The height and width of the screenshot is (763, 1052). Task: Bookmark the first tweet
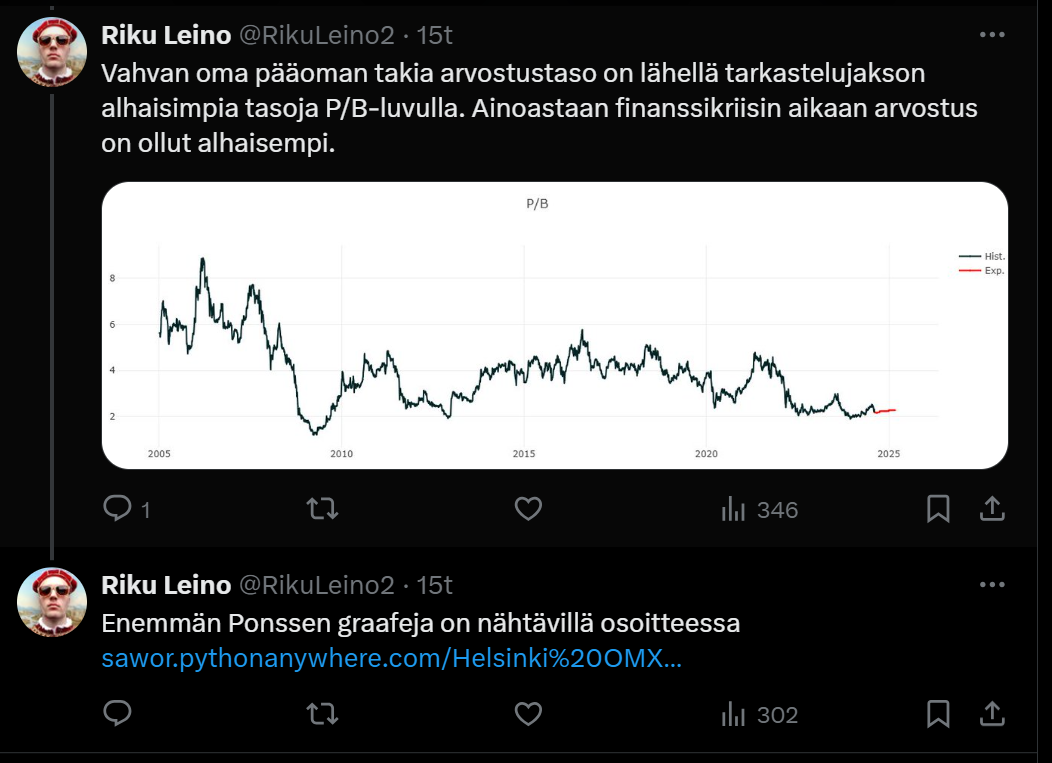(x=938, y=509)
